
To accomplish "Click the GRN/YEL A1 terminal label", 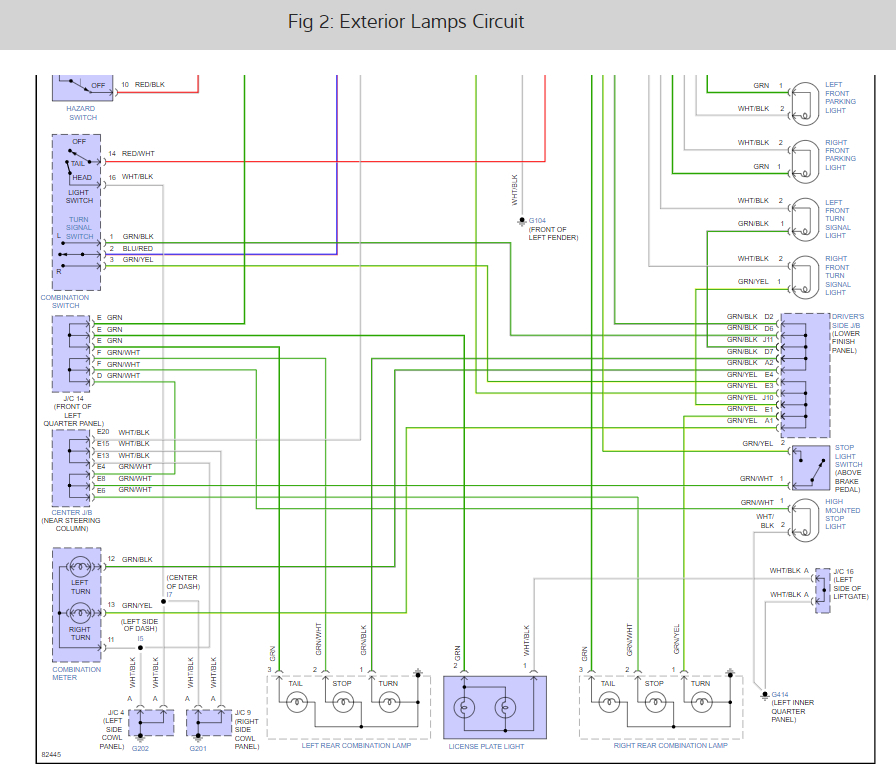I will pos(750,421).
